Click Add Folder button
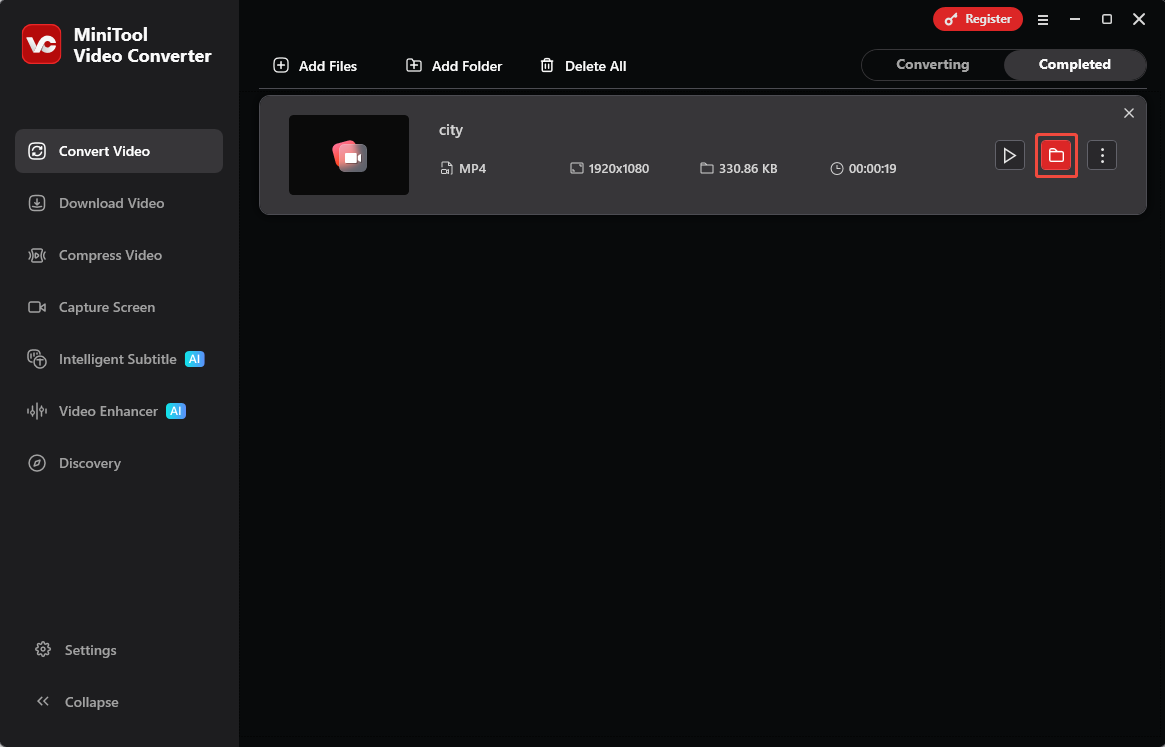 coord(454,65)
